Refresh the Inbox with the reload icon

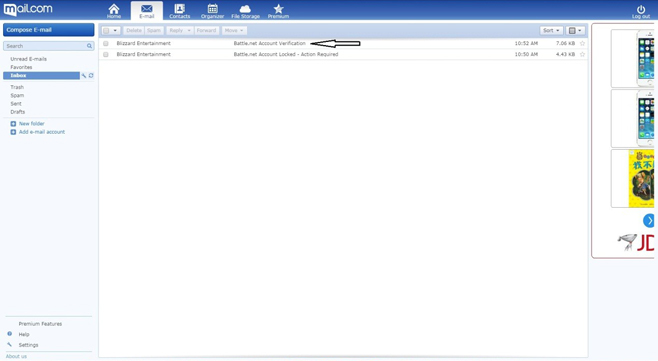tap(91, 76)
